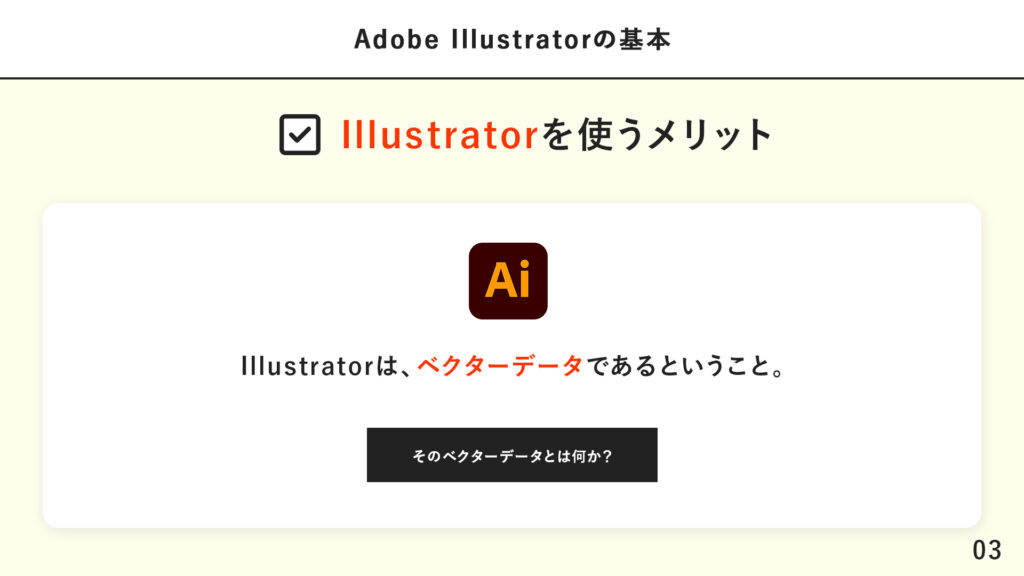The width and height of the screenshot is (1024, 576).
Task: Click the であるということ。 sentence ending
Action: coord(686,366)
